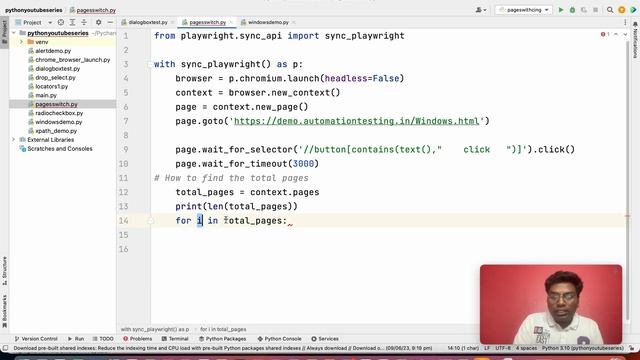640x360 pixels.
Task: Toggle the Bookmarks tool window stripe button
Action: [x=4, y=311]
